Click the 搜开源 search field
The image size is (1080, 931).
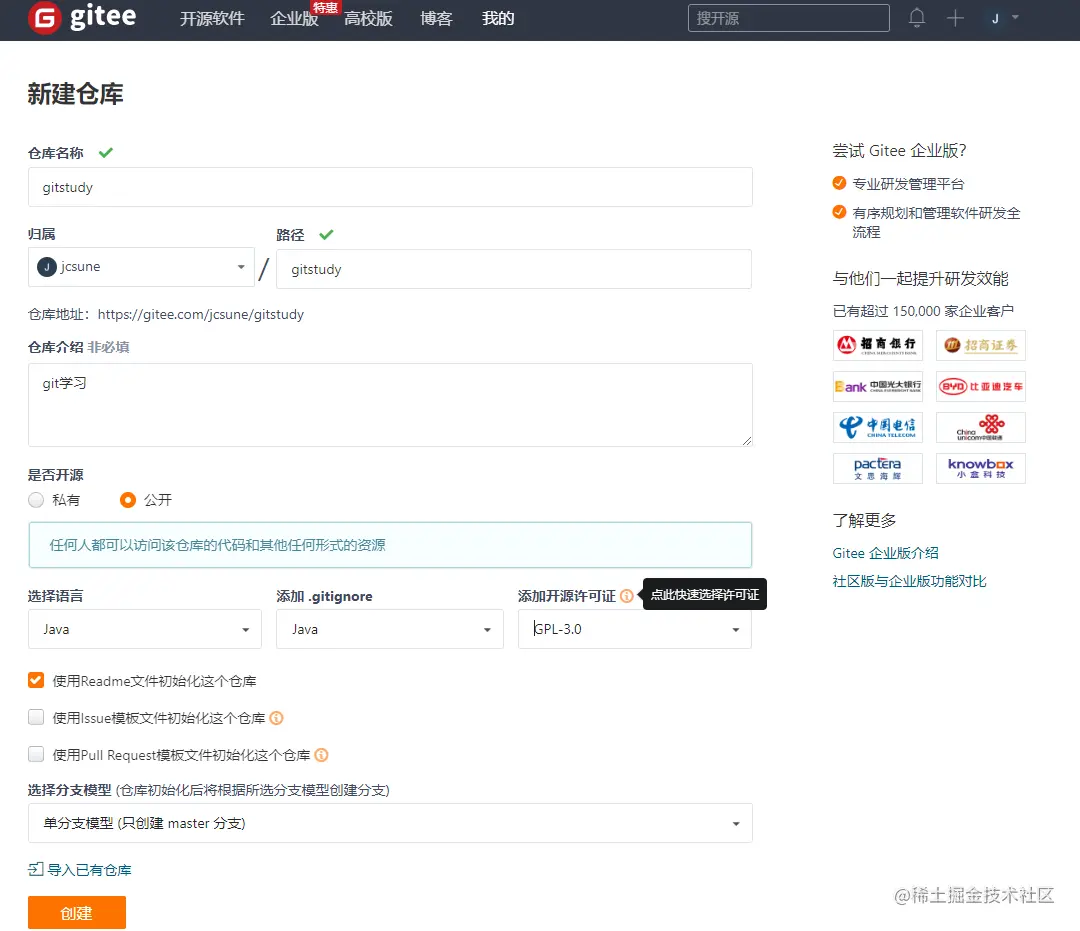coord(789,18)
